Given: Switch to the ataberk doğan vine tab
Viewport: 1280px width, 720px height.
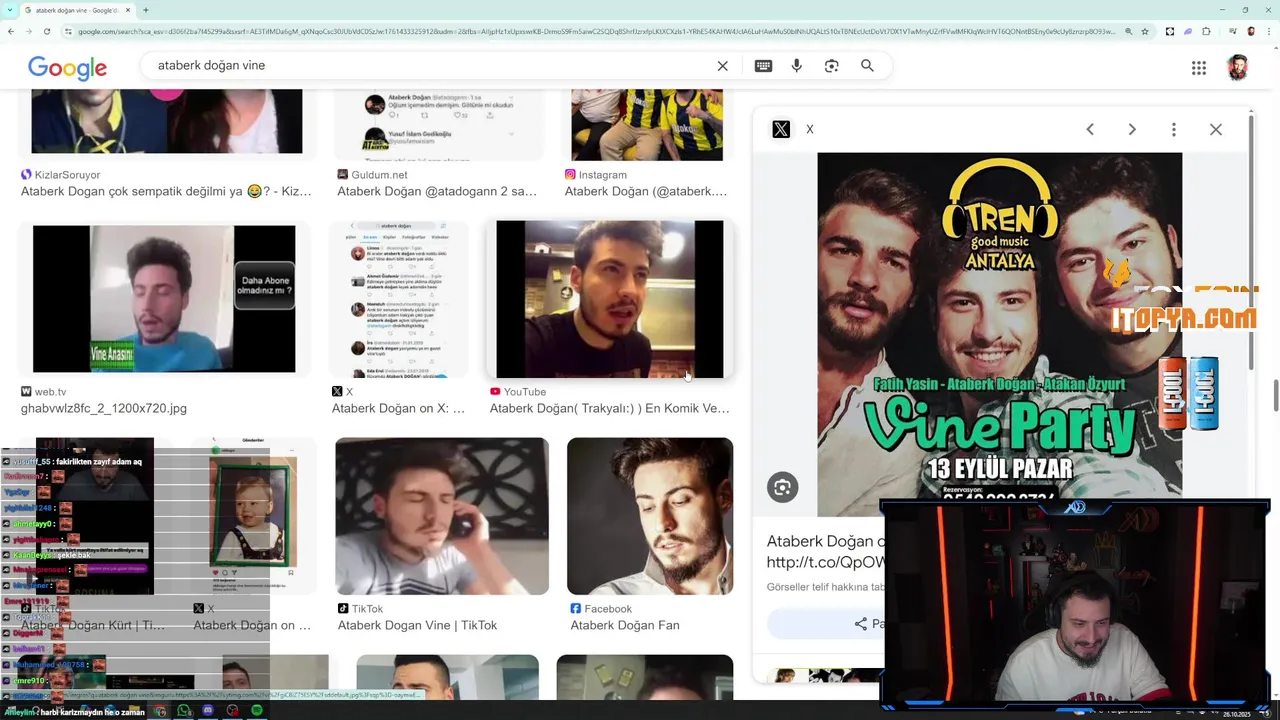Looking at the screenshot, I should tap(76, 10).
